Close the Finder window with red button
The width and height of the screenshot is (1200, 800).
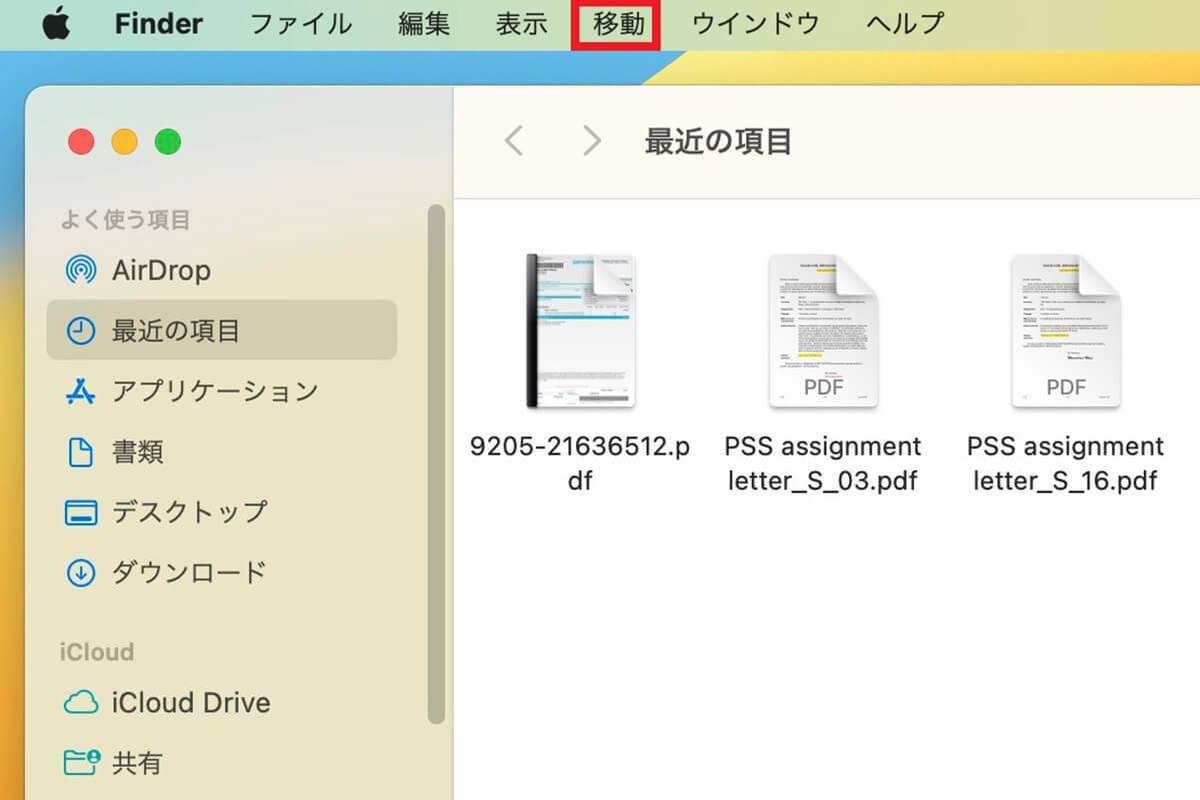[x=81, y=142]
